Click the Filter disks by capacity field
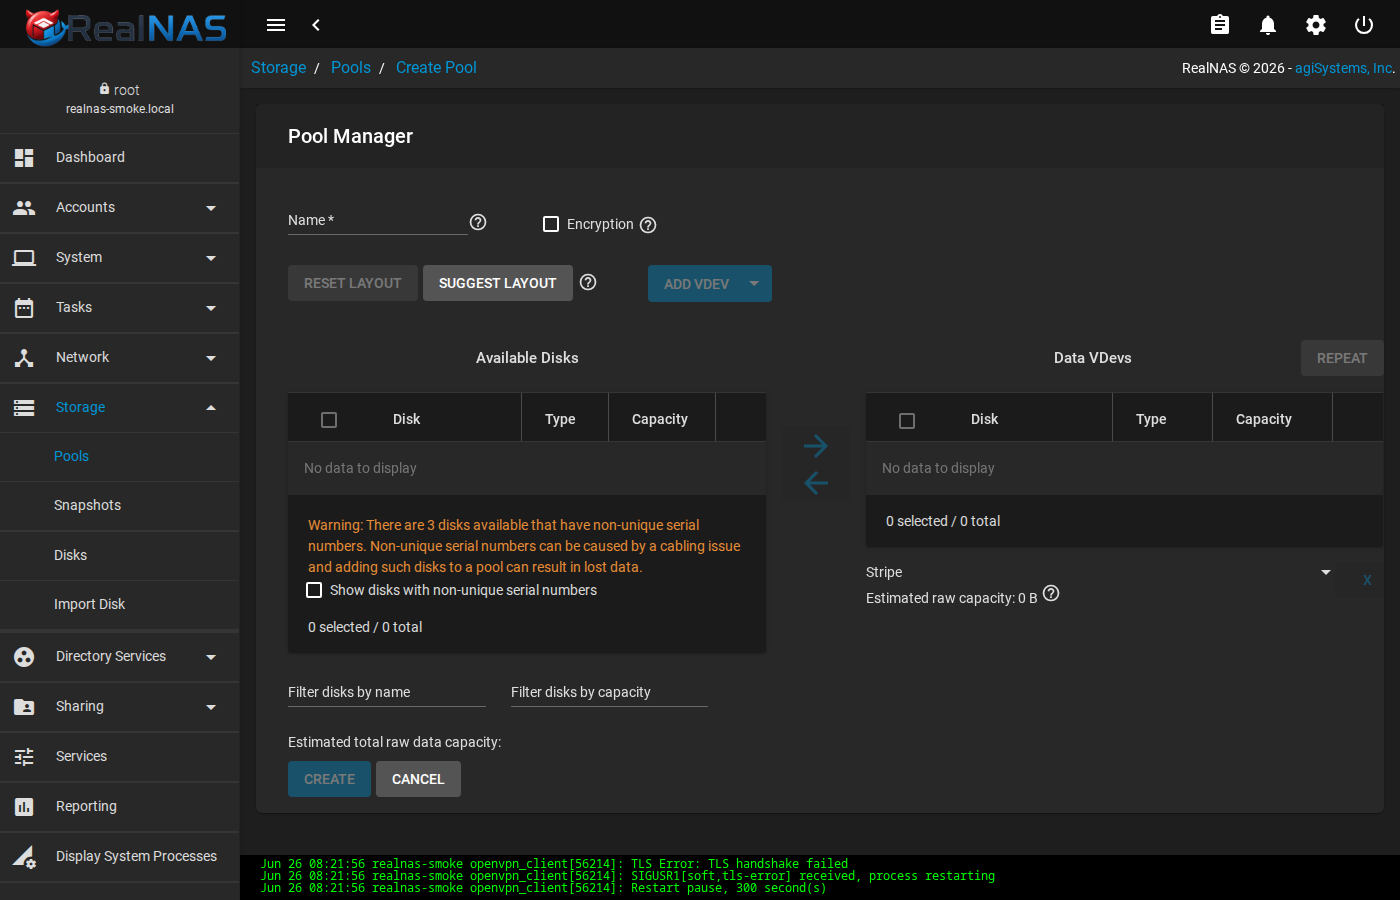Viewport: 1400px width, 900px height. (x=609, y=692)
